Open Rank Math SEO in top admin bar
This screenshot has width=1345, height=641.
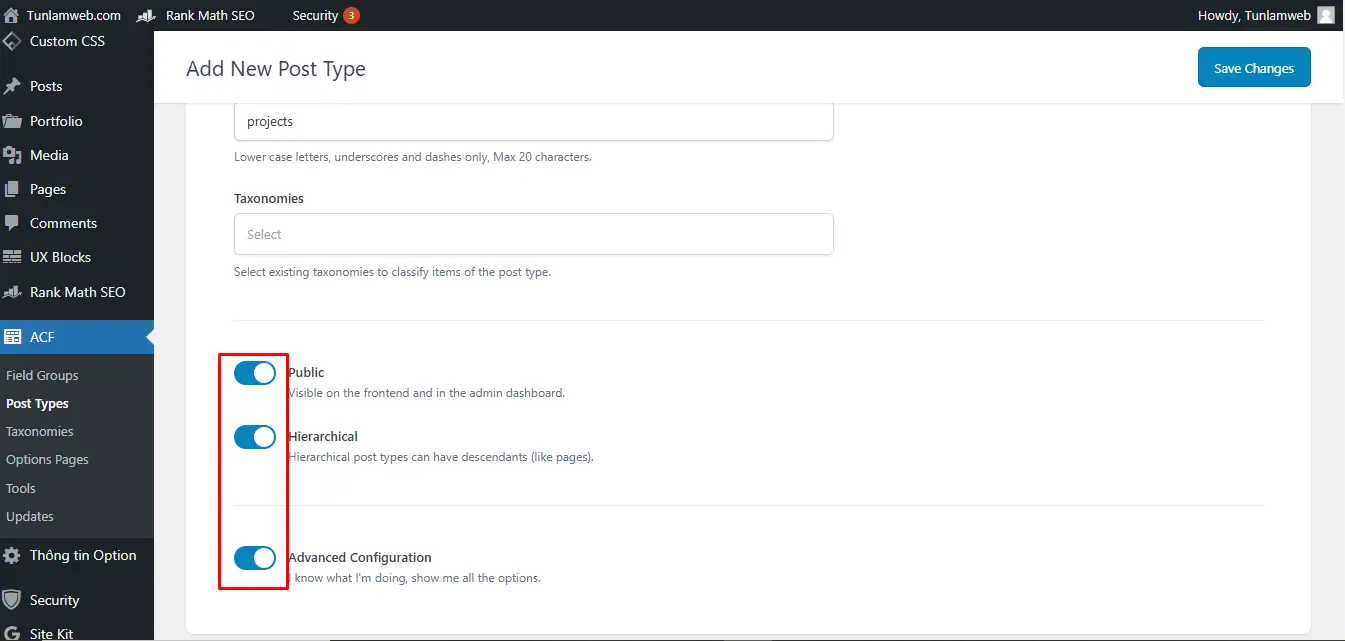(x=210, y=15)
